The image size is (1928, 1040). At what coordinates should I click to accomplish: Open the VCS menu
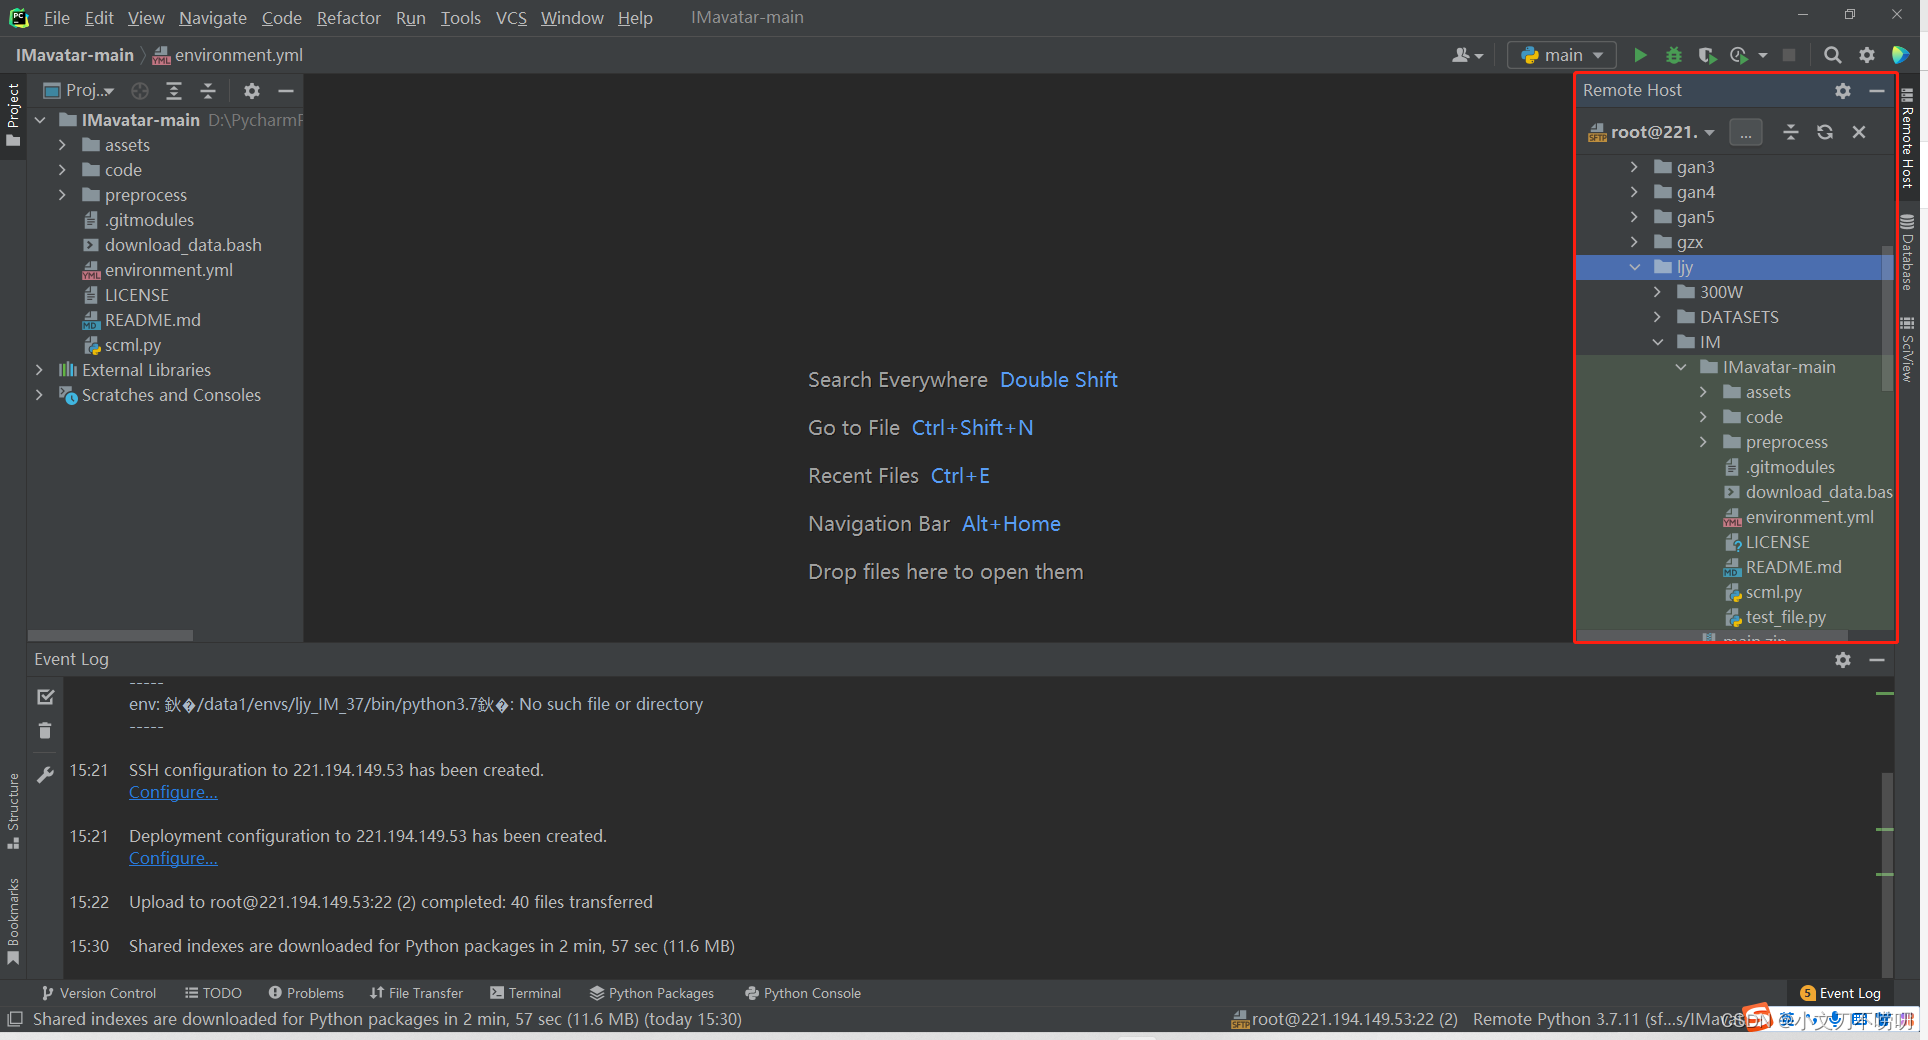pos(511,18)
